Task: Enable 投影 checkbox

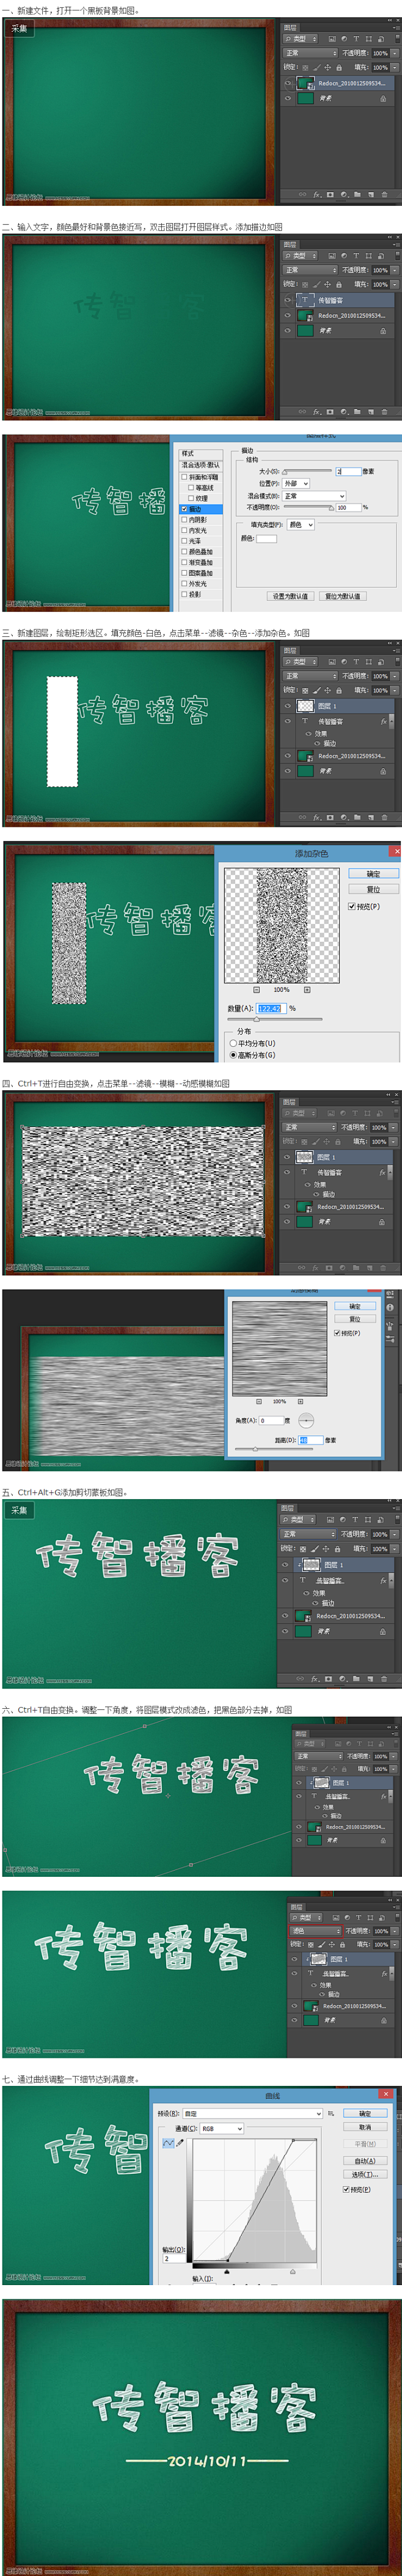Action: point(184,594)
